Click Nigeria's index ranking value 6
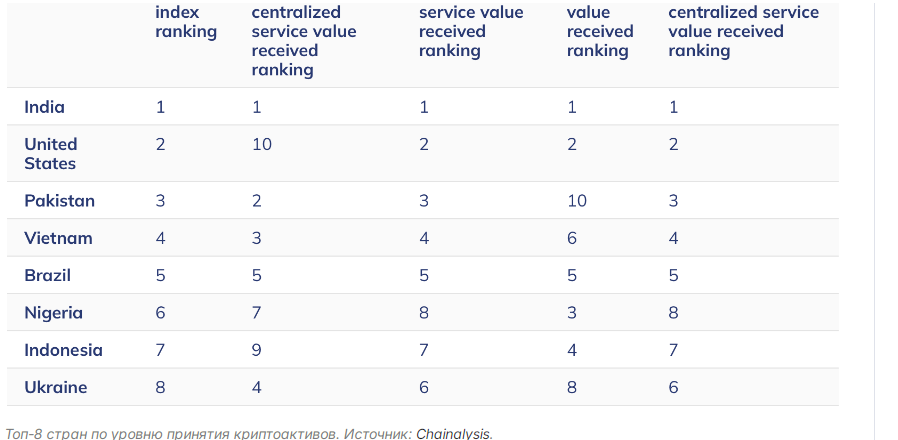Viewport: 898px width, 440px height. (160, 313)
